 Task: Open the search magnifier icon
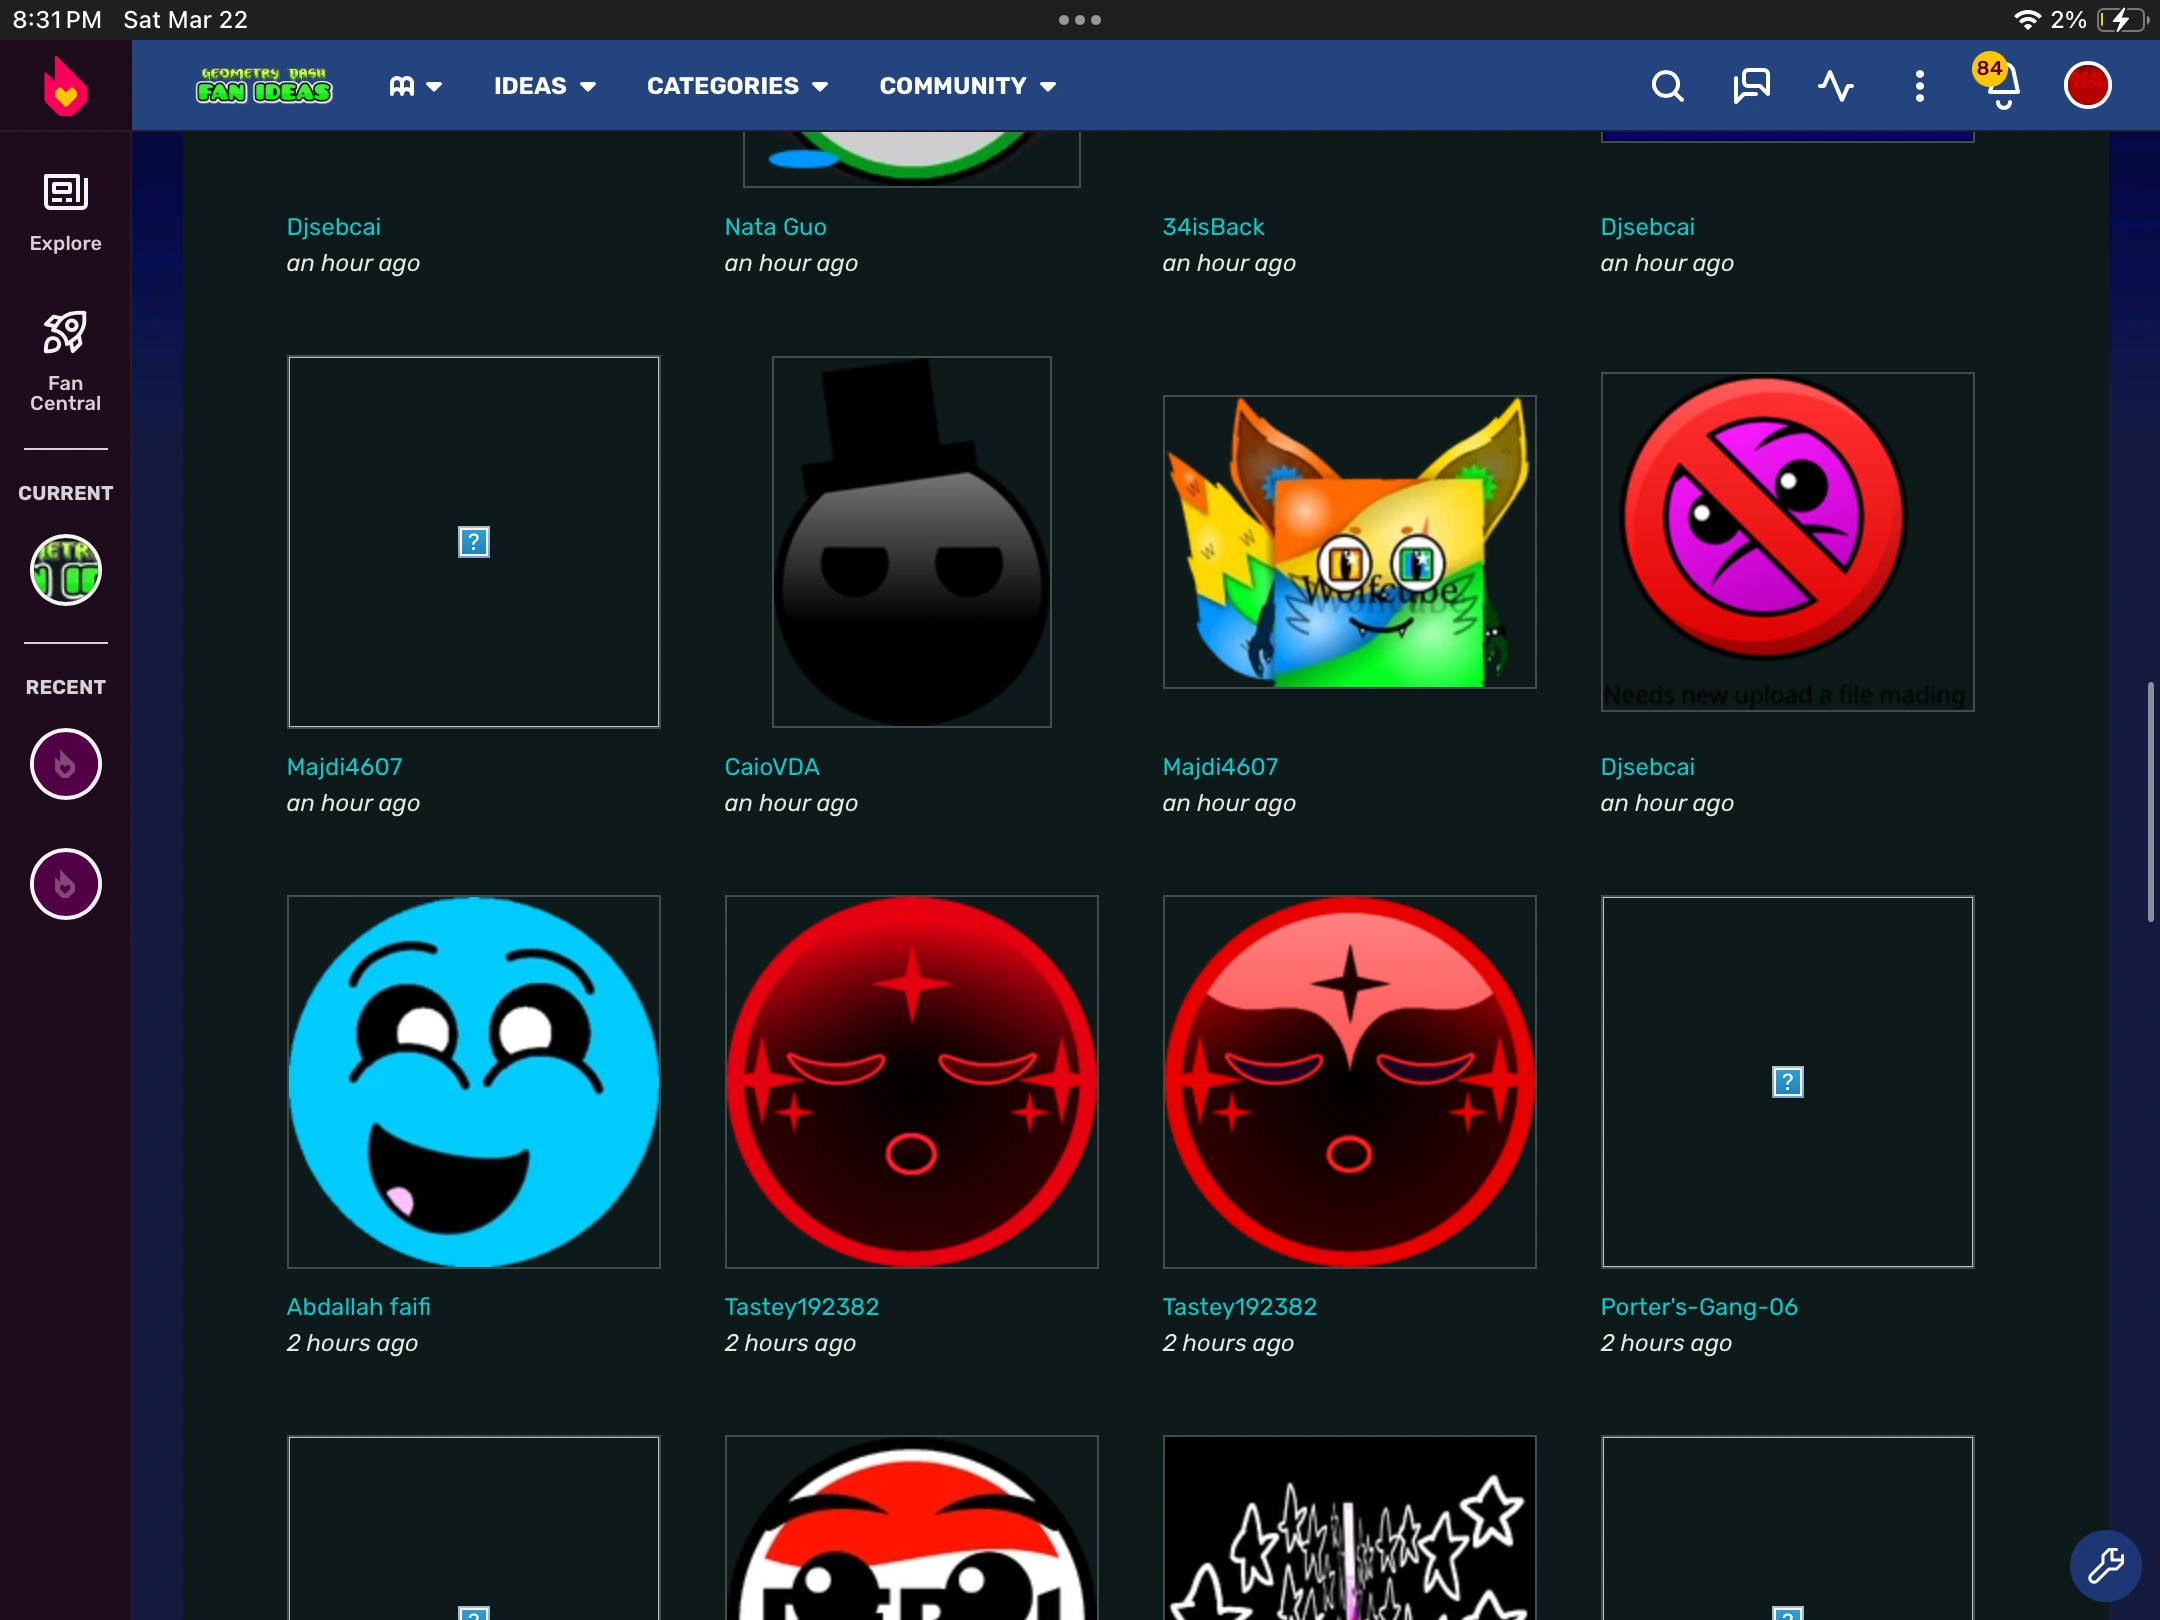click(1667, 86)
